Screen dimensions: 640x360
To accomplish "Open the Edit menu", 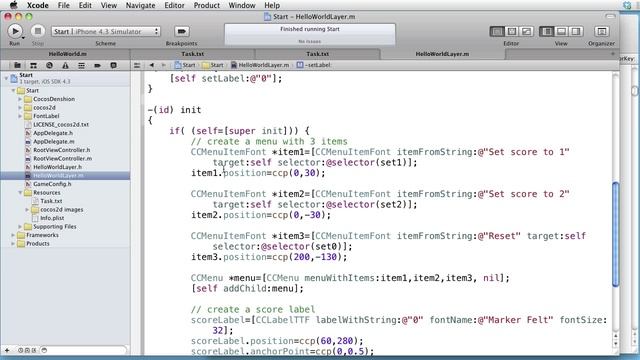I will click(x=85, y=5).
